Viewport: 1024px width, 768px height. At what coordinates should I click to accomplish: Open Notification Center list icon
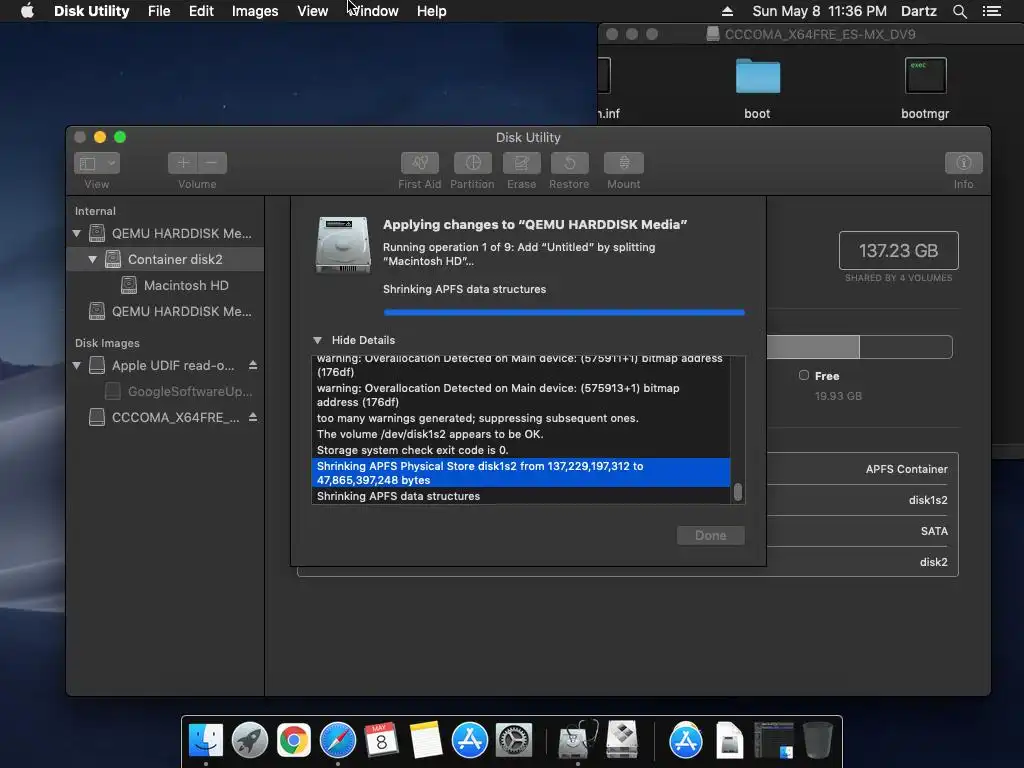tap(991, 11)
